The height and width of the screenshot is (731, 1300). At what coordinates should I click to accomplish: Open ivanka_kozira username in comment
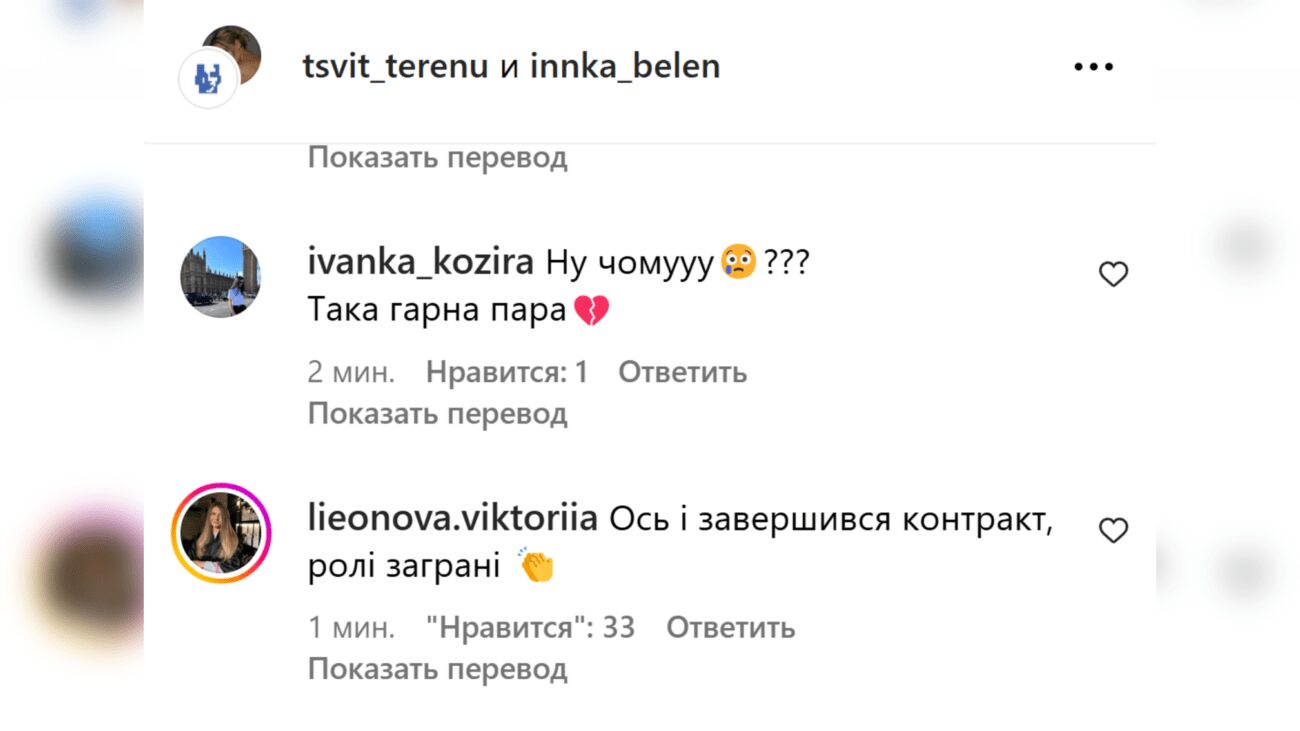(x=421, y=261)
